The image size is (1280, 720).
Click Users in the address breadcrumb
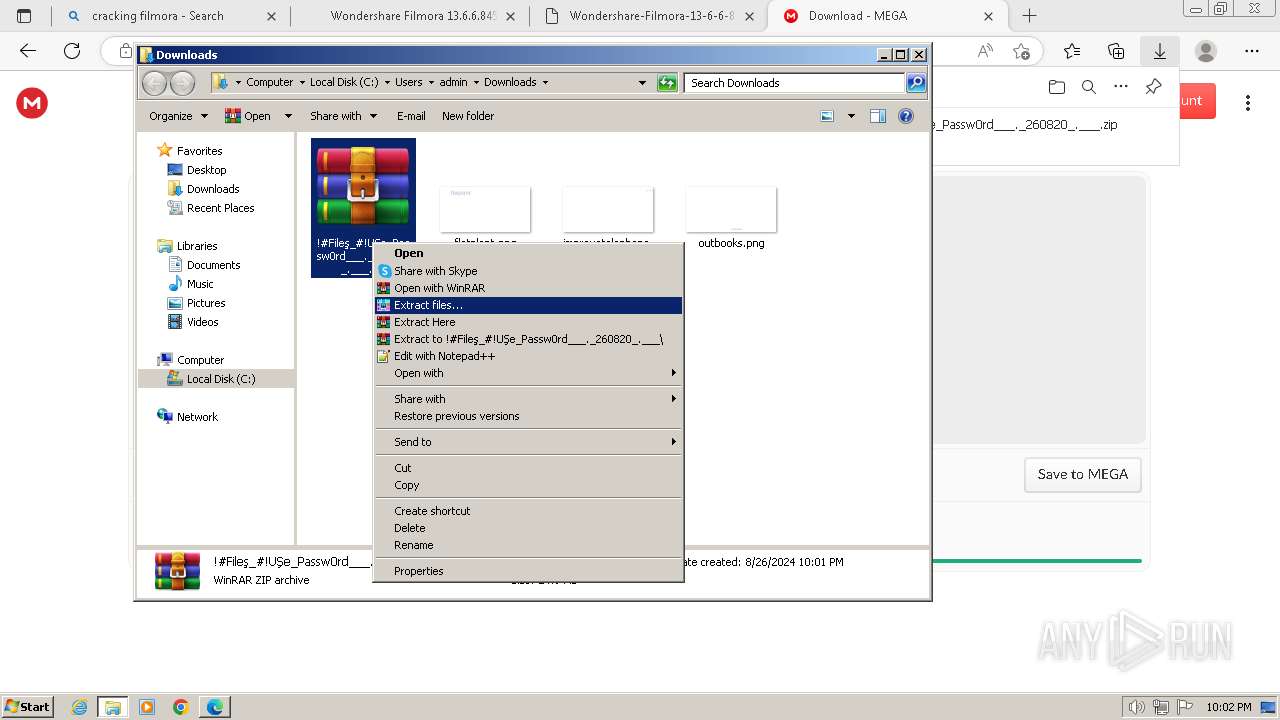click(x=408, y=82)
